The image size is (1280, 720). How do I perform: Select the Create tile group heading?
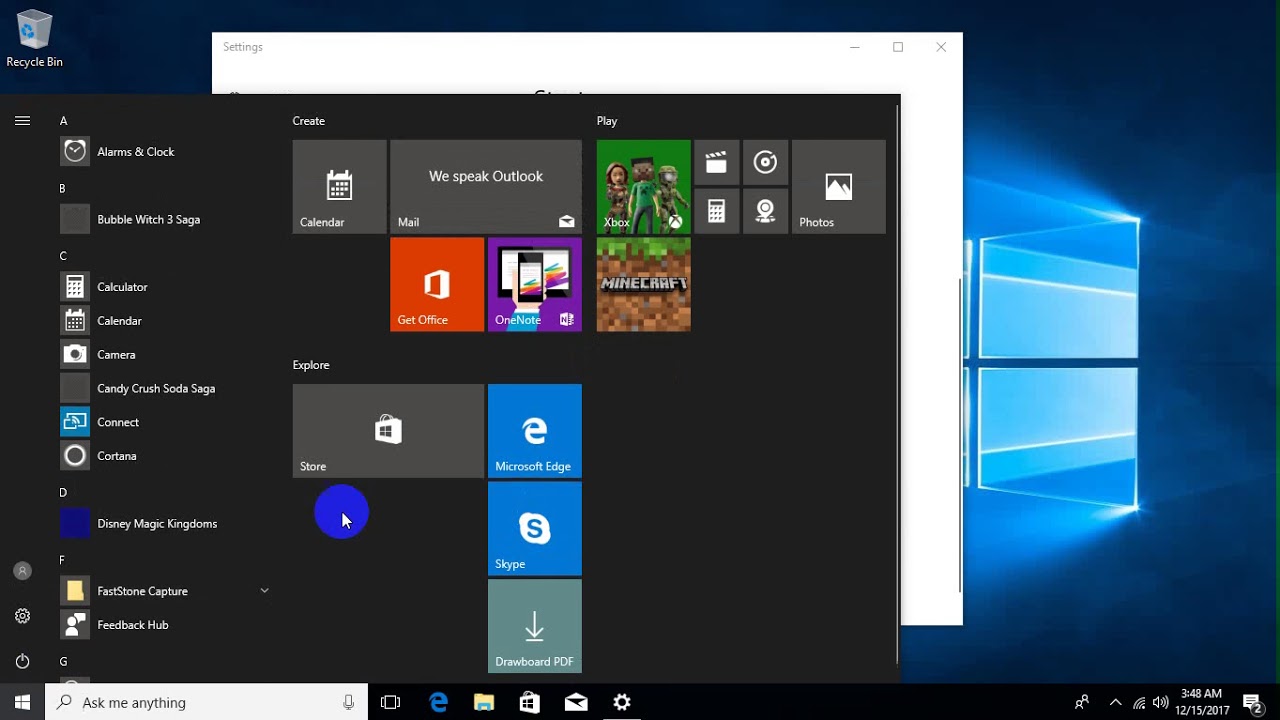click(x=309, y=121)
